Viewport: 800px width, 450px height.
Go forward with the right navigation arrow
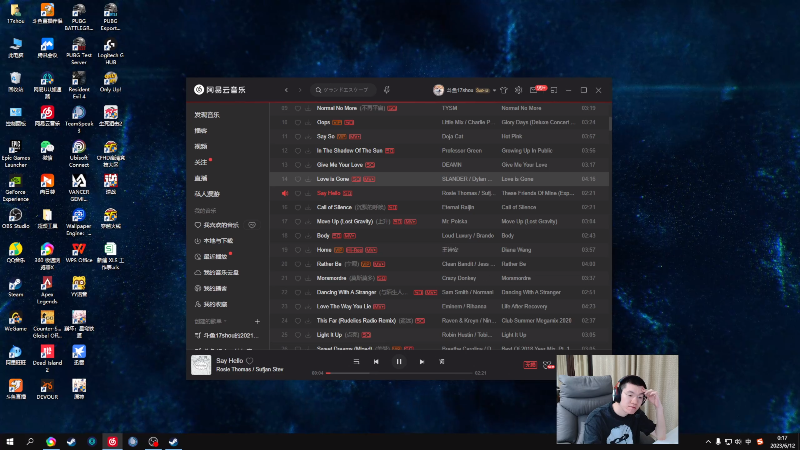tap(300, 90)
